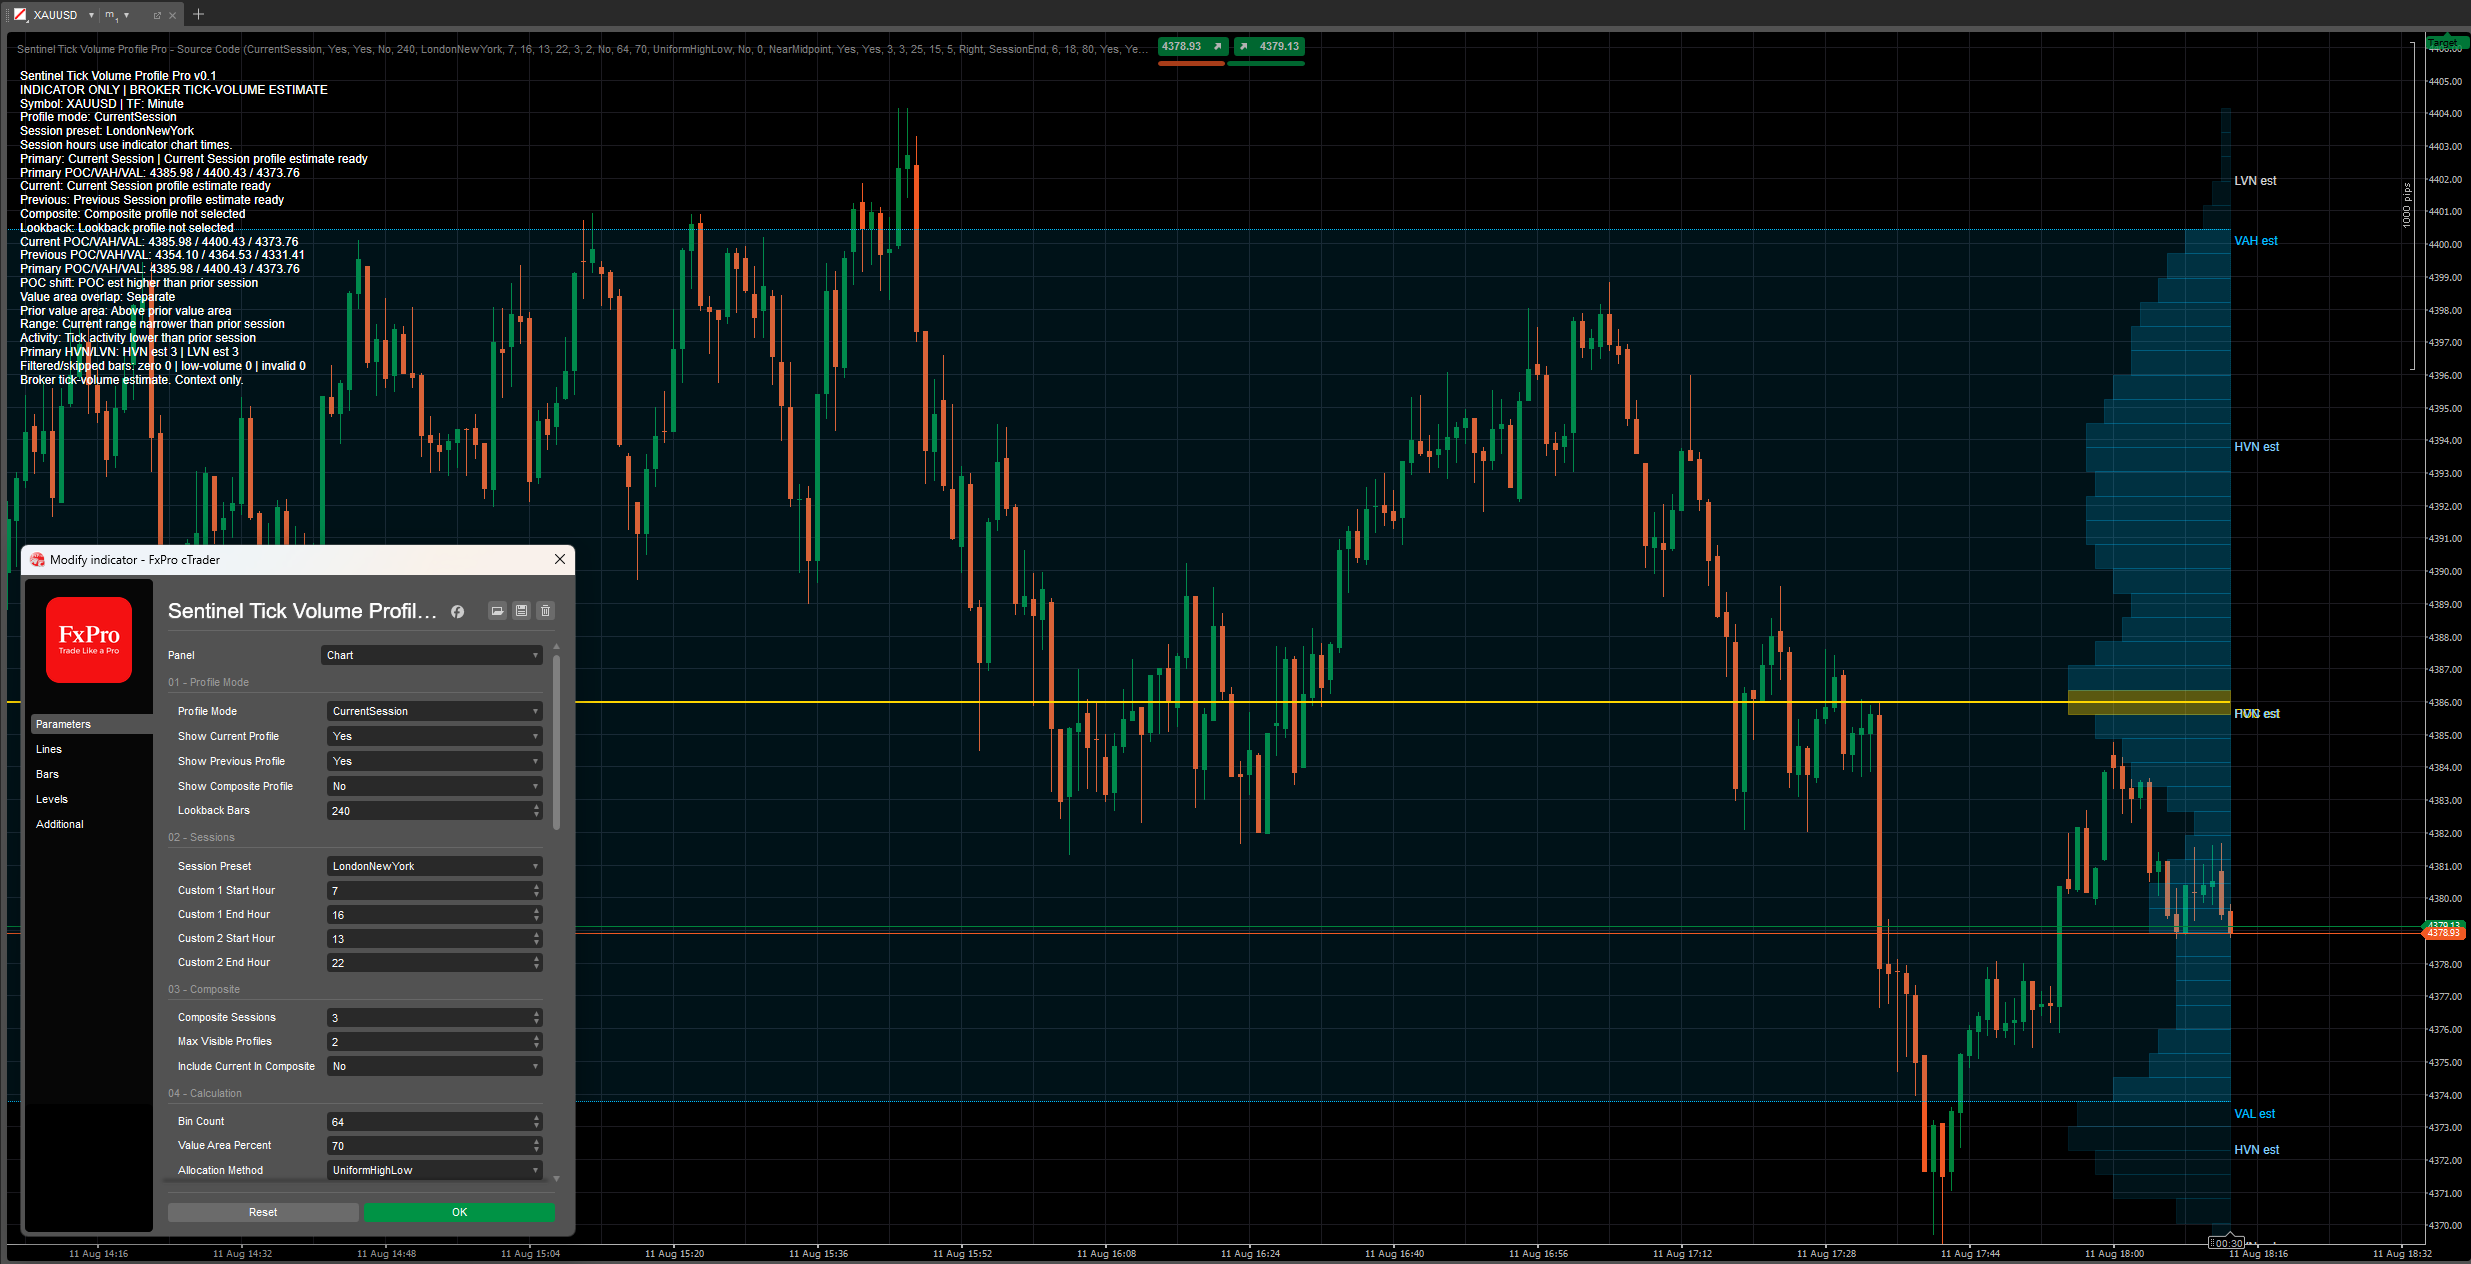Click the Bin Count stepper arrows
The image size is (2471, 1264).
click(x=537, y=1122)
